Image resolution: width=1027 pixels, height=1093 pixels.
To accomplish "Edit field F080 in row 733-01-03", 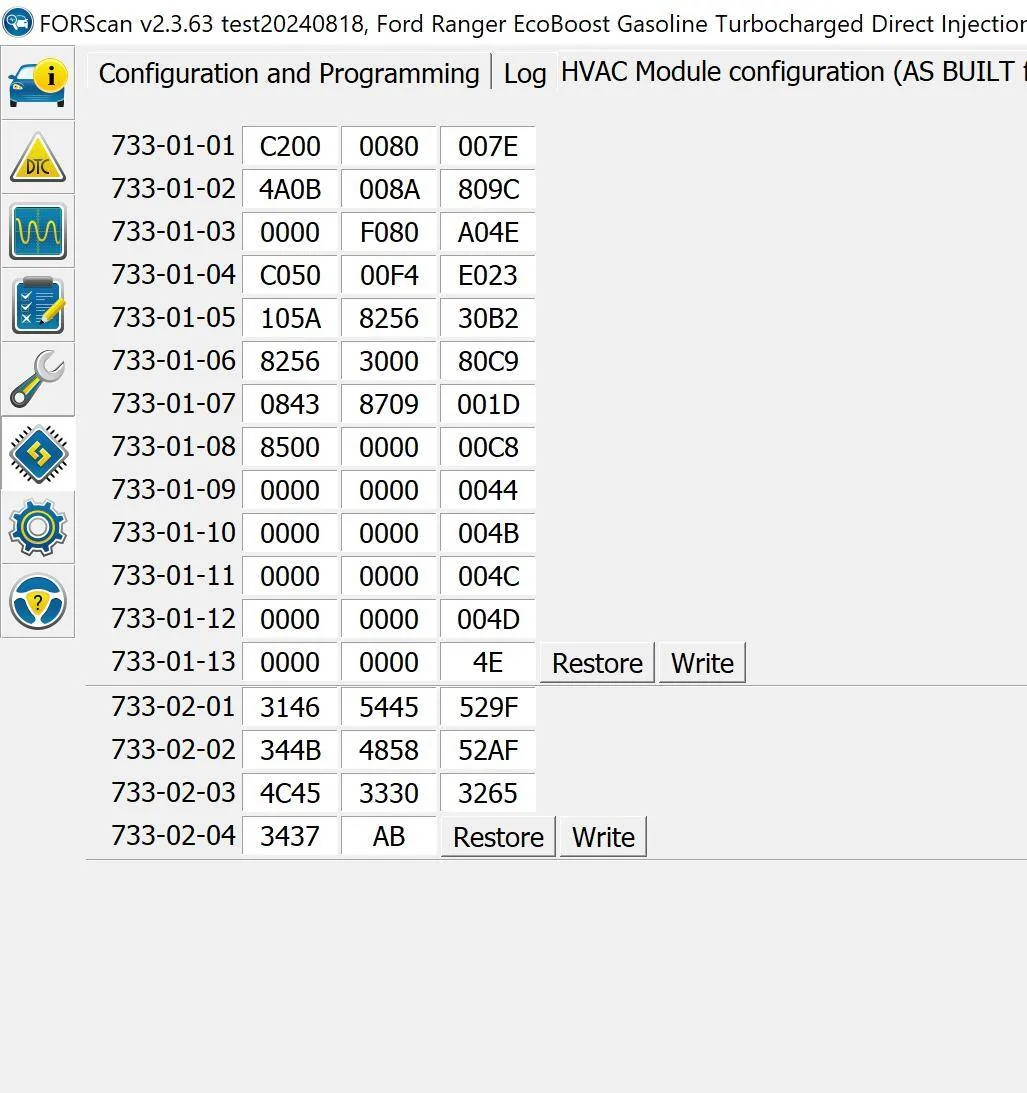I will [389, 232].
